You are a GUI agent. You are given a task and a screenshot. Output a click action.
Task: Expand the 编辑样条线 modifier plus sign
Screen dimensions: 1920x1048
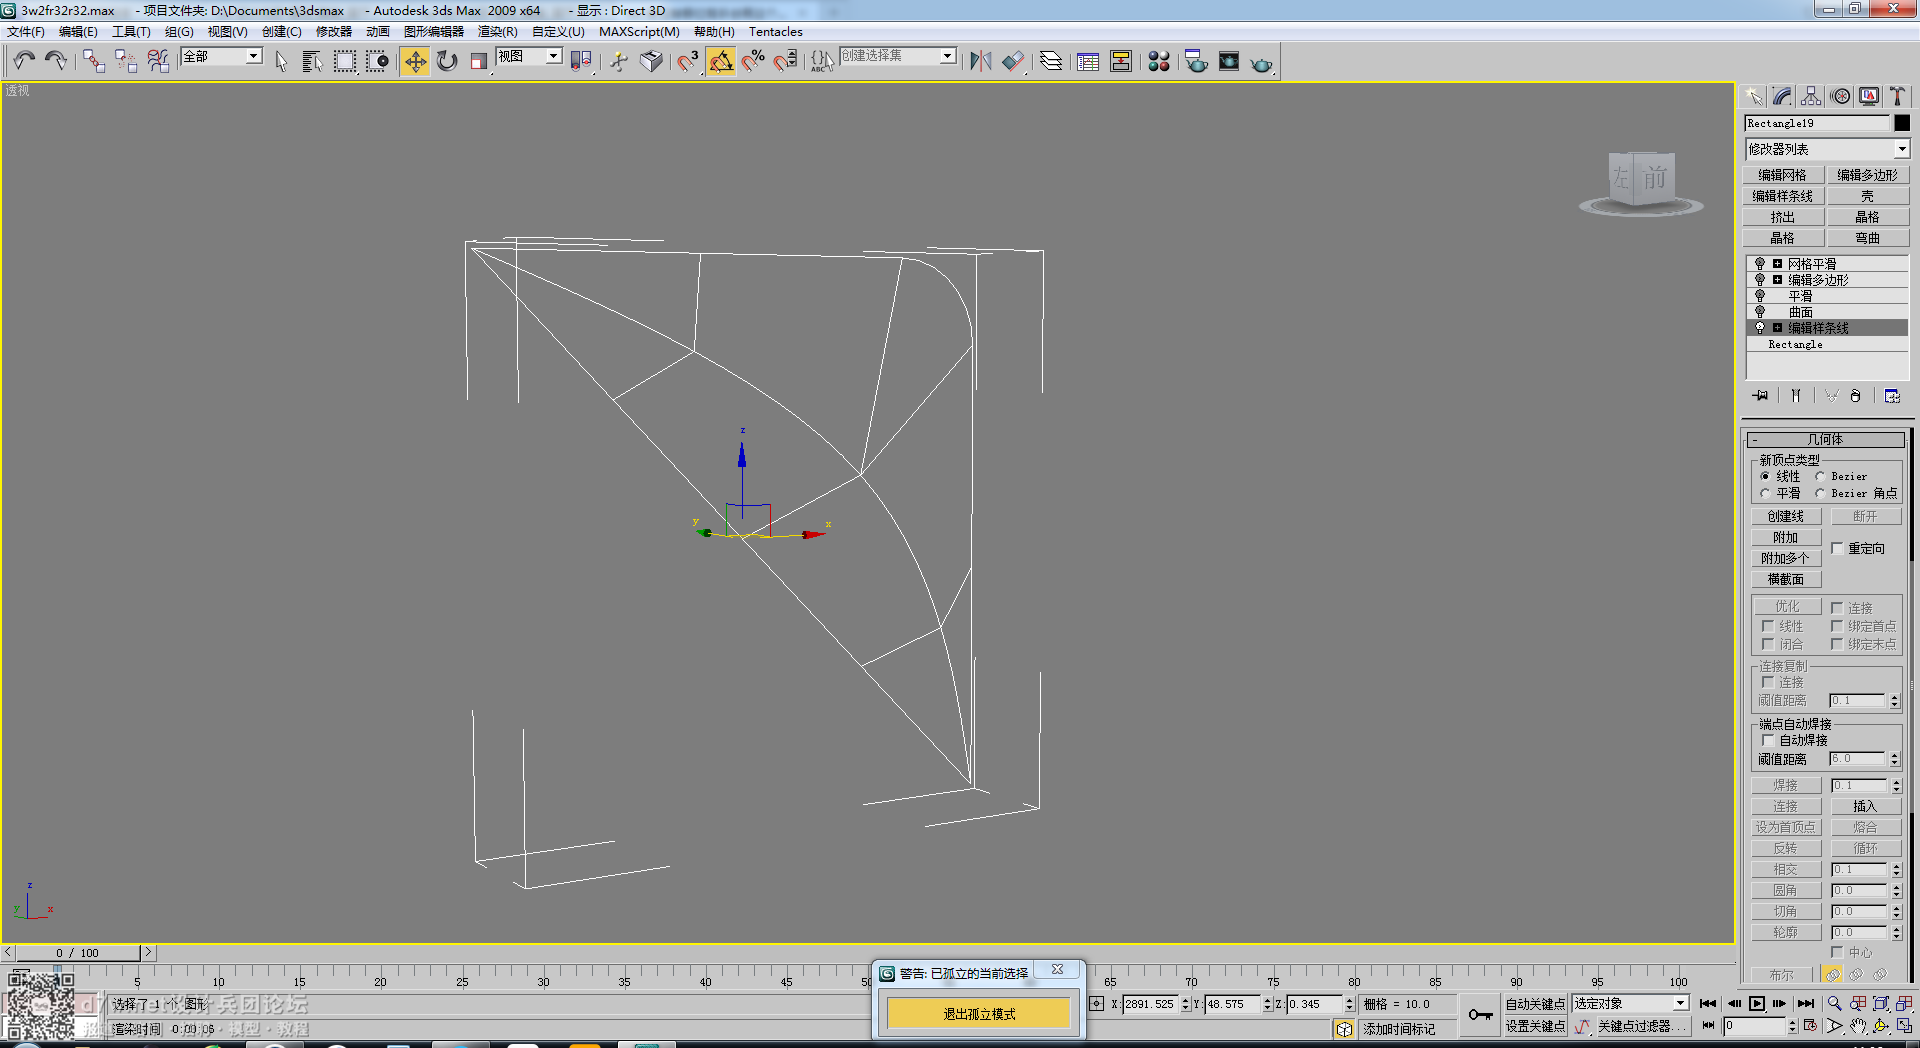pos(1777,328)
